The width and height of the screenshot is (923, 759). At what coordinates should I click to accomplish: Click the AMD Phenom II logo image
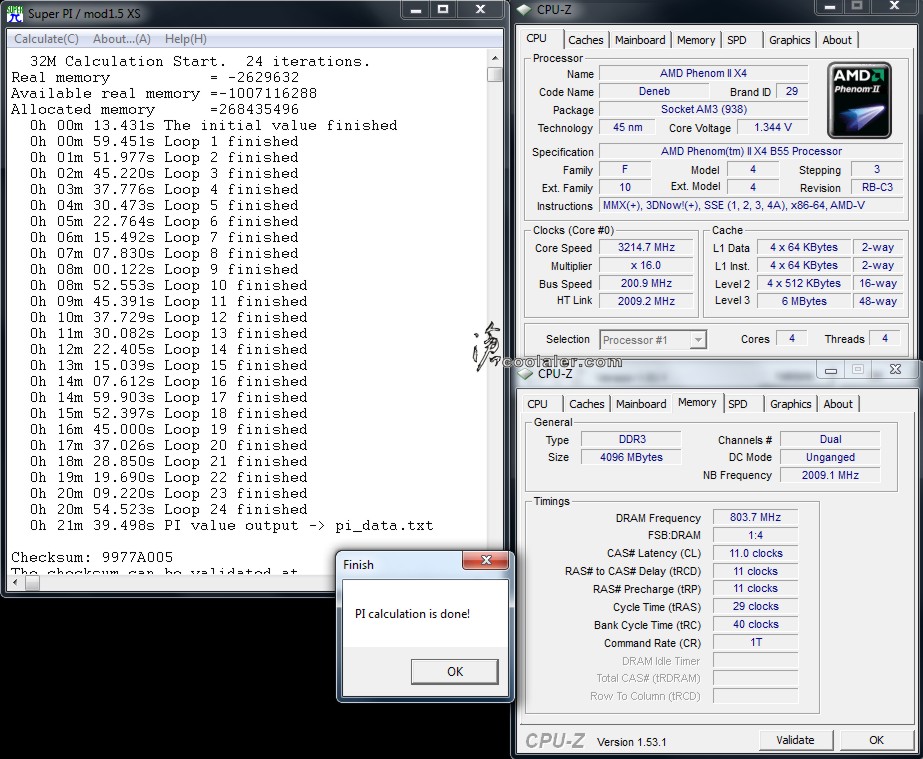[859, 100]
